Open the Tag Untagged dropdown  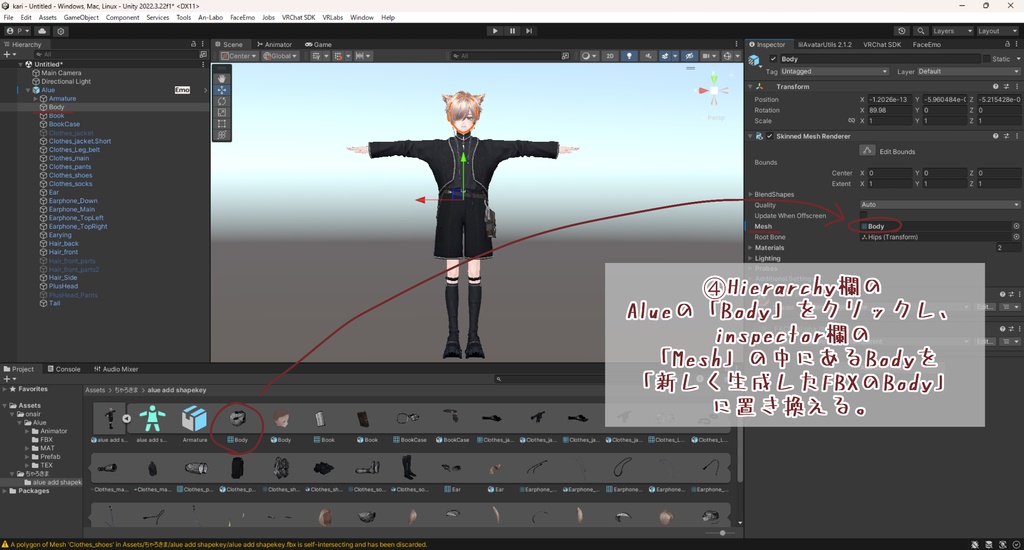pyautogui.click(x=834, y=71)
